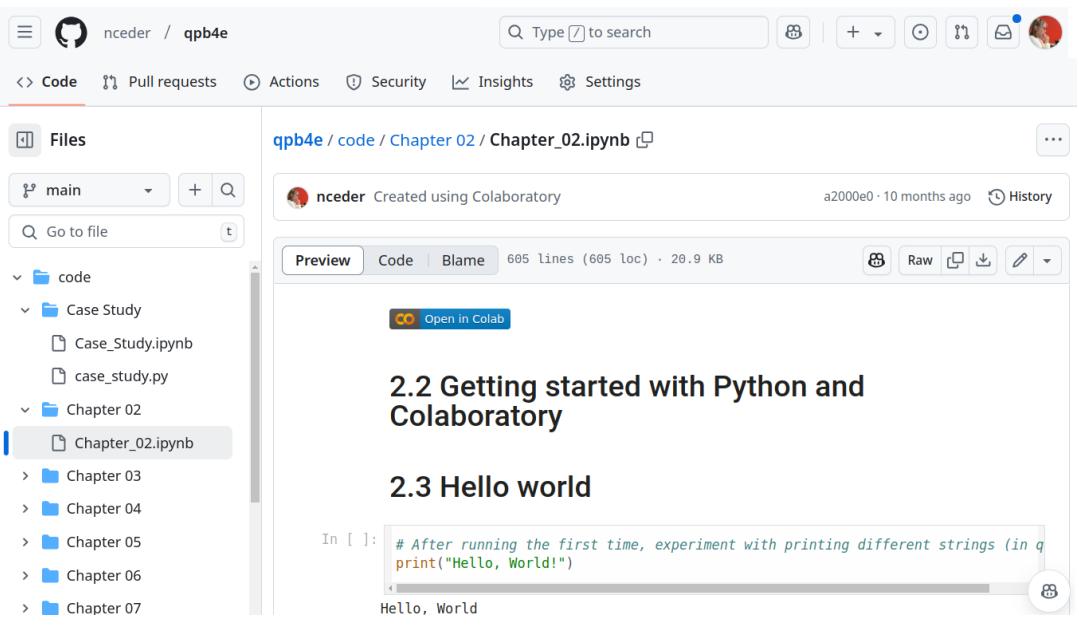Open the Pull requests tab
Image resolution: width=1079 pixels, height=635 pixels.
(x=160, y=82)
